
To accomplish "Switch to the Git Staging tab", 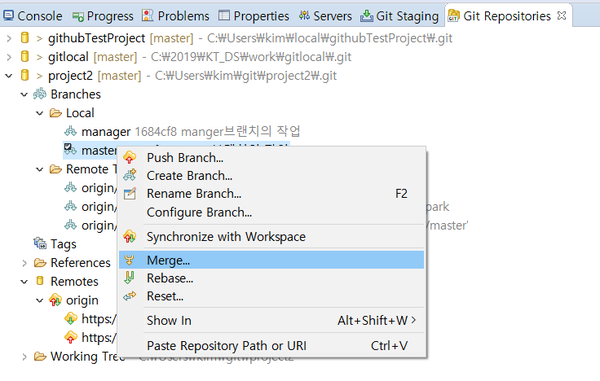I will pos(399,16).
